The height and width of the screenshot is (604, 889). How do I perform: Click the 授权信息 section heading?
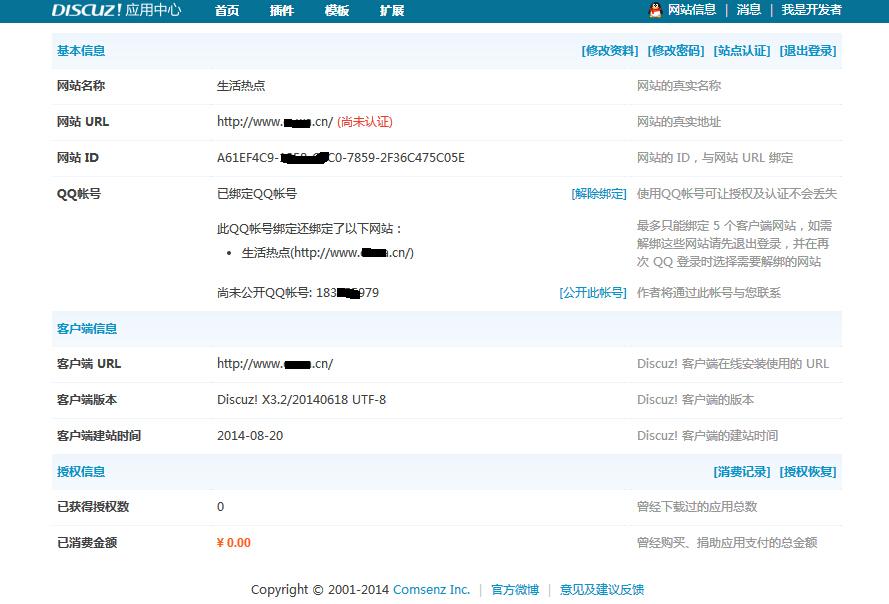pyautogui.click(x=81, y=472)
